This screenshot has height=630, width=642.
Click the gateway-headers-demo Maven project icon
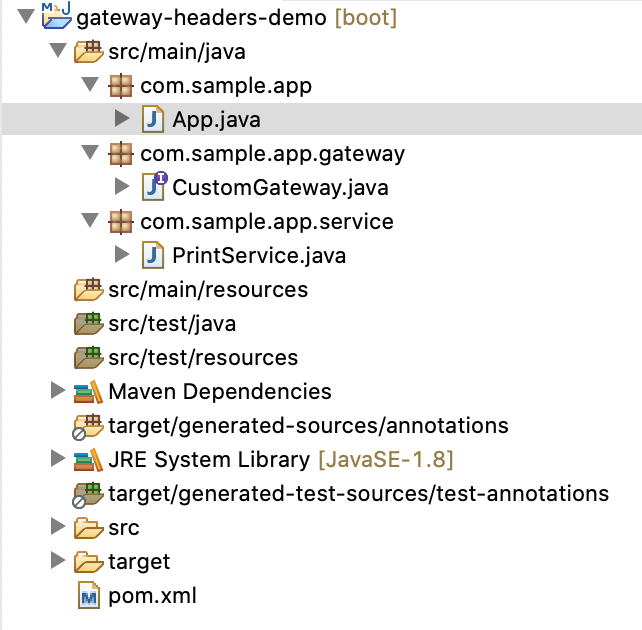point(57,16)
